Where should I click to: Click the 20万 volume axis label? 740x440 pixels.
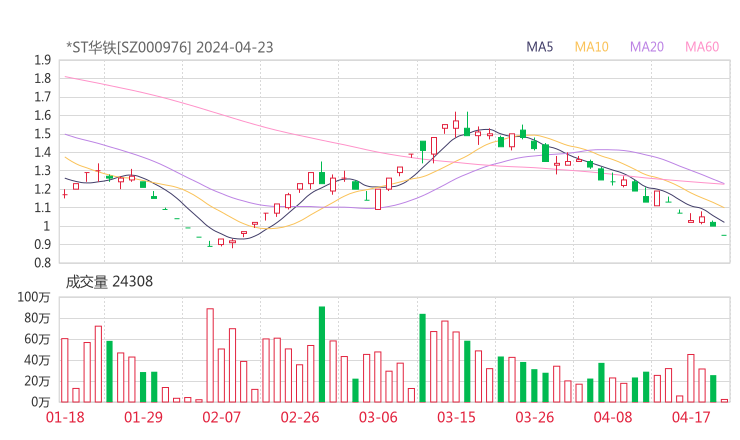pyautogui.click(x=37, y=381)
